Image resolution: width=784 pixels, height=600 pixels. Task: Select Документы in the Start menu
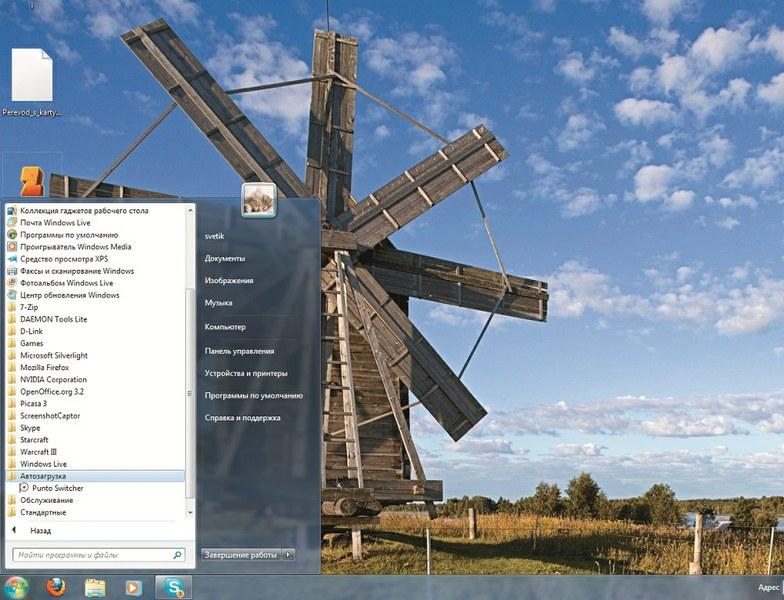(225, 258)
